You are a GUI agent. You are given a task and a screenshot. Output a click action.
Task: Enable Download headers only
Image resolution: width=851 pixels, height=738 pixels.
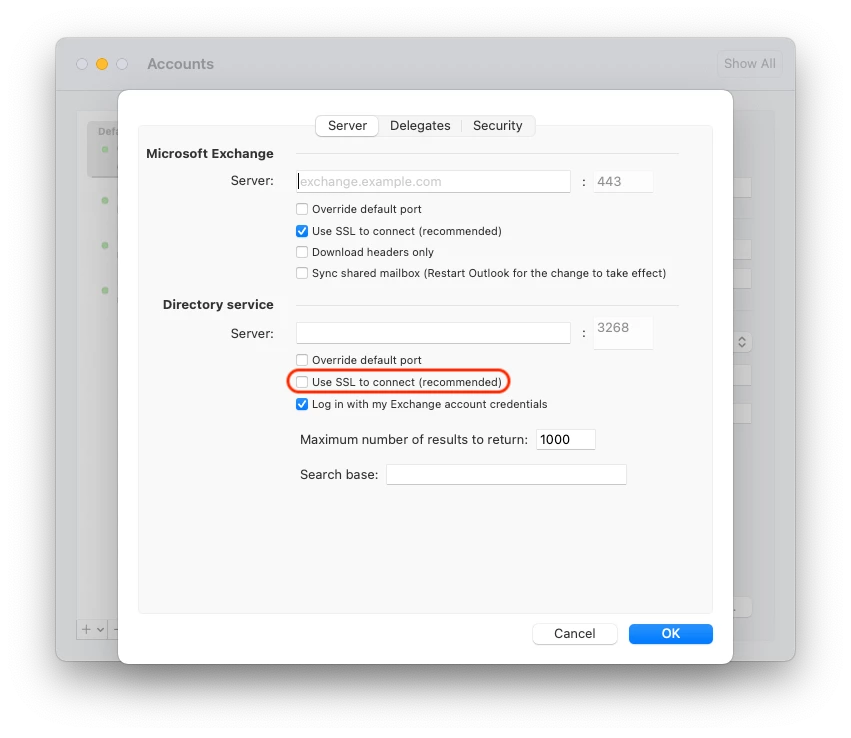click(302, 252)
